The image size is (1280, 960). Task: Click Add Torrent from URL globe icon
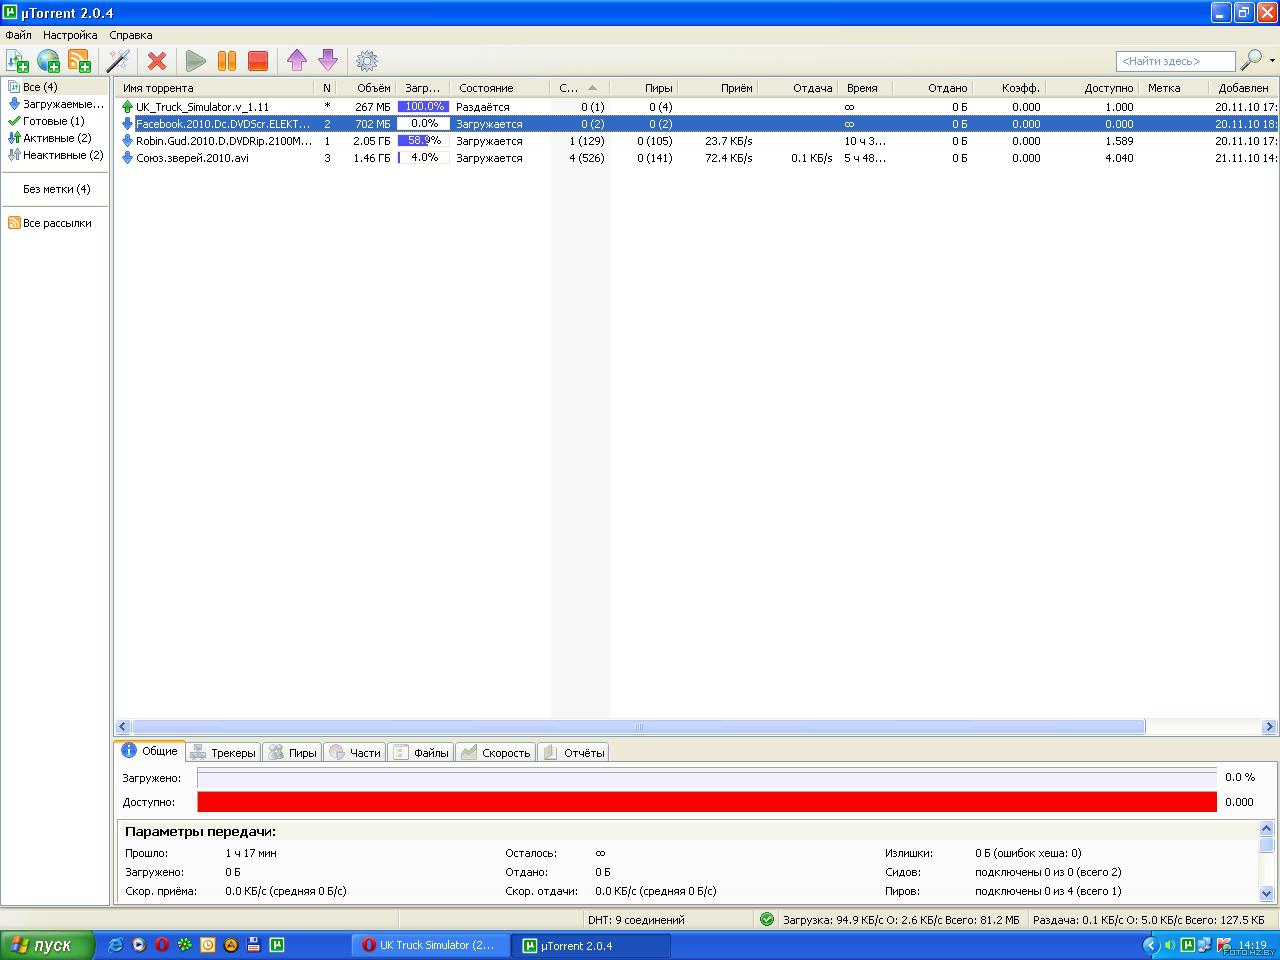(48, 61)
